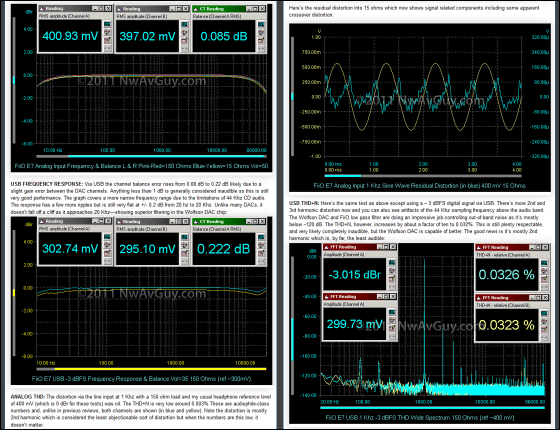Image resolution: width=560 pixels, height=430 pixels.
Task: Click the cyan display icon beside 302.74 mV
Action: click(107, 237)
